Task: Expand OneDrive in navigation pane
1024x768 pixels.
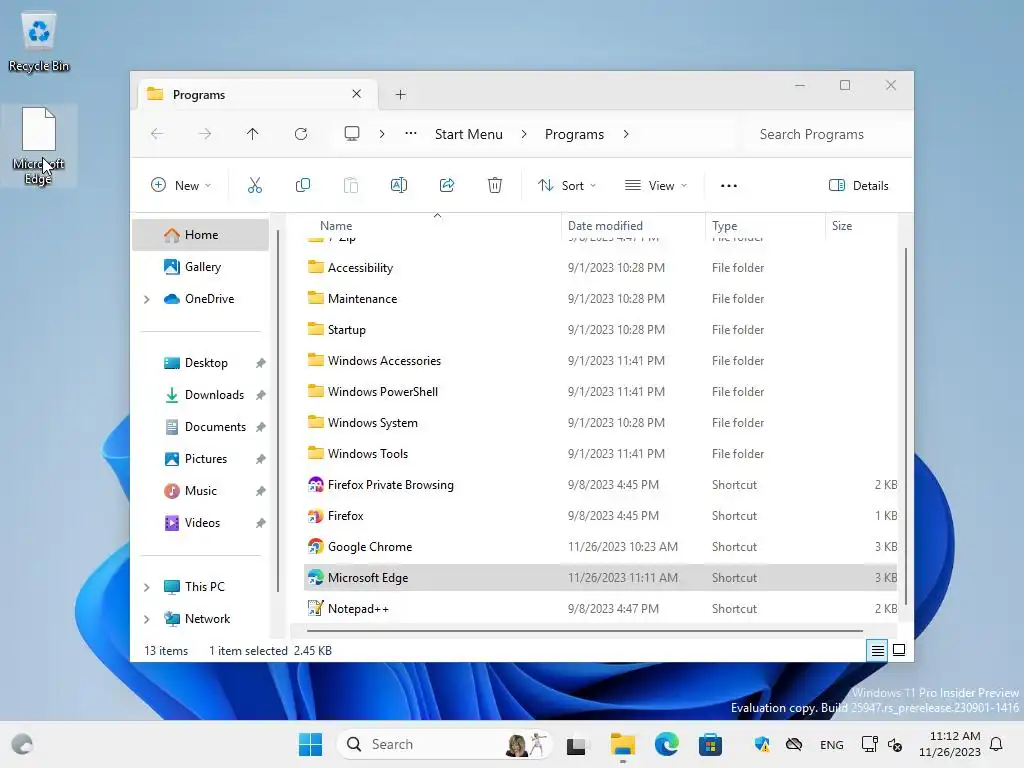Action: click(x=147, y=299)
